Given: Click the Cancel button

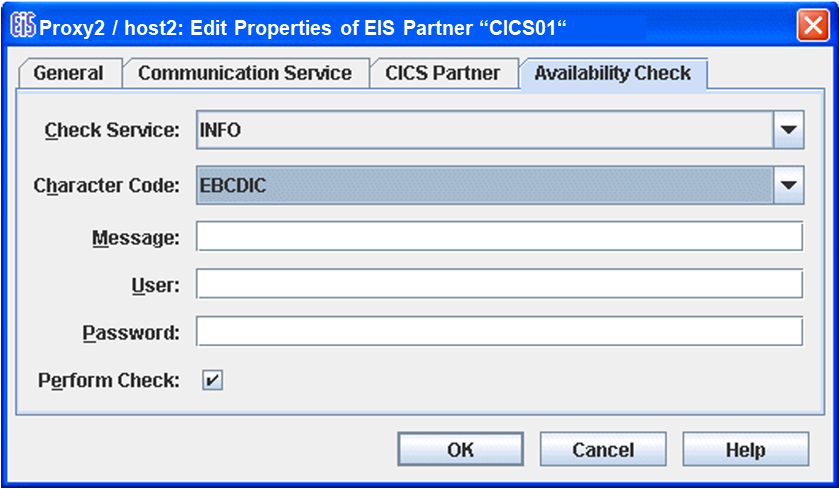Looking at the screenshot, I should pyautogui.click(x=603, y=450).
